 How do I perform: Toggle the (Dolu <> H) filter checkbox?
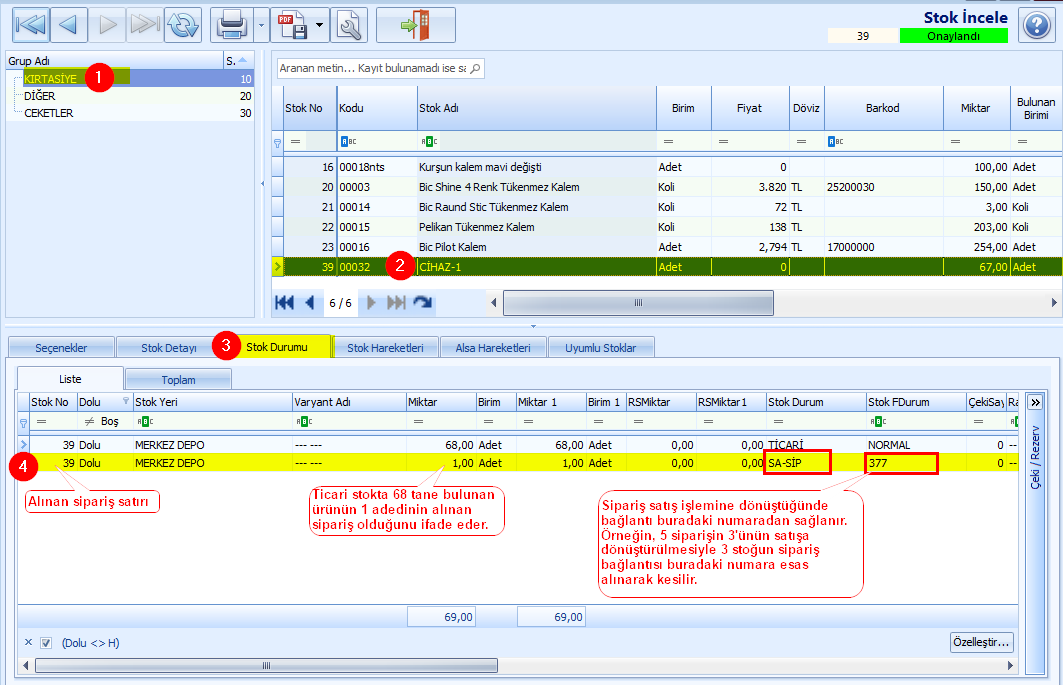click(45, 643)
